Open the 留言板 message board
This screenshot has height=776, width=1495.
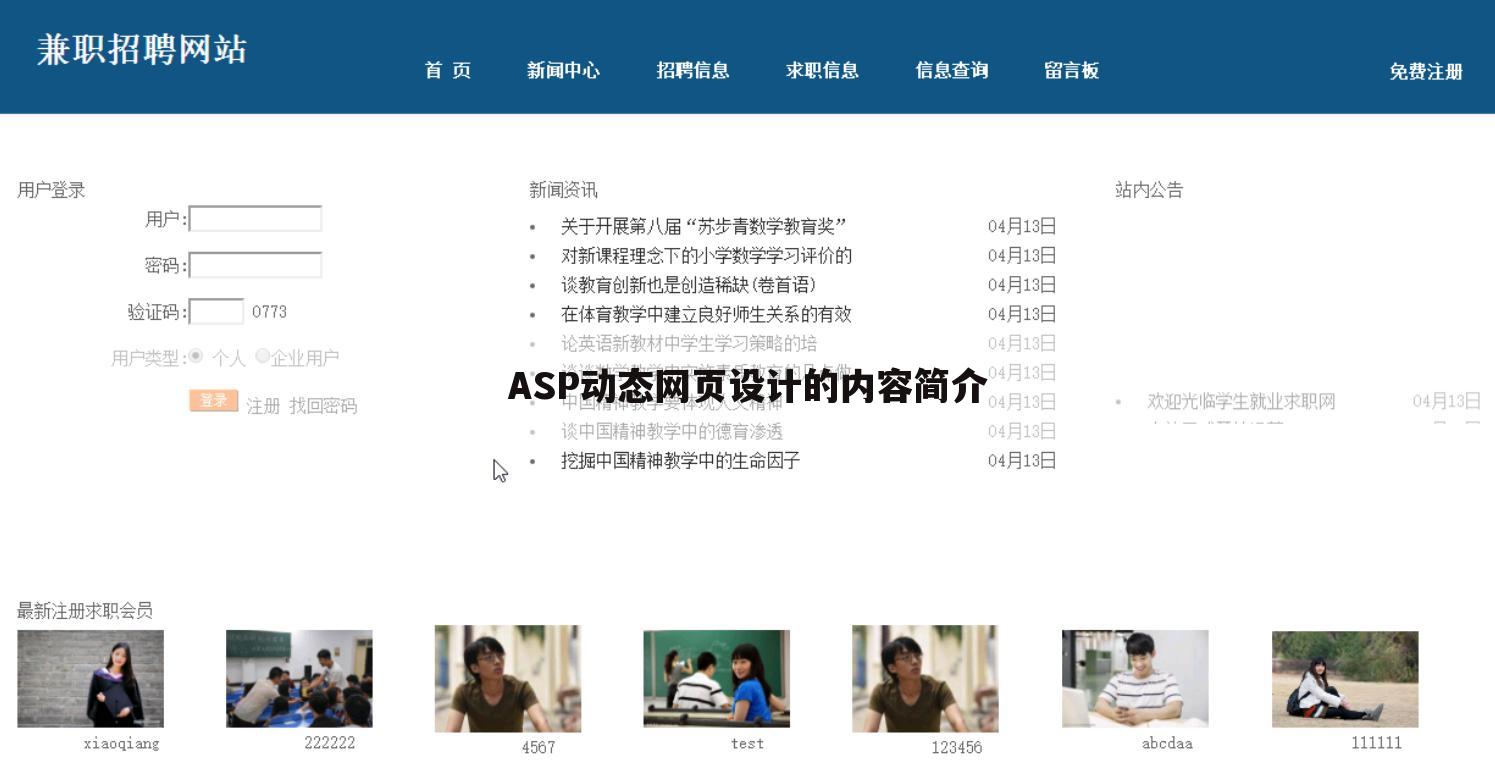tap(1070, 71)
